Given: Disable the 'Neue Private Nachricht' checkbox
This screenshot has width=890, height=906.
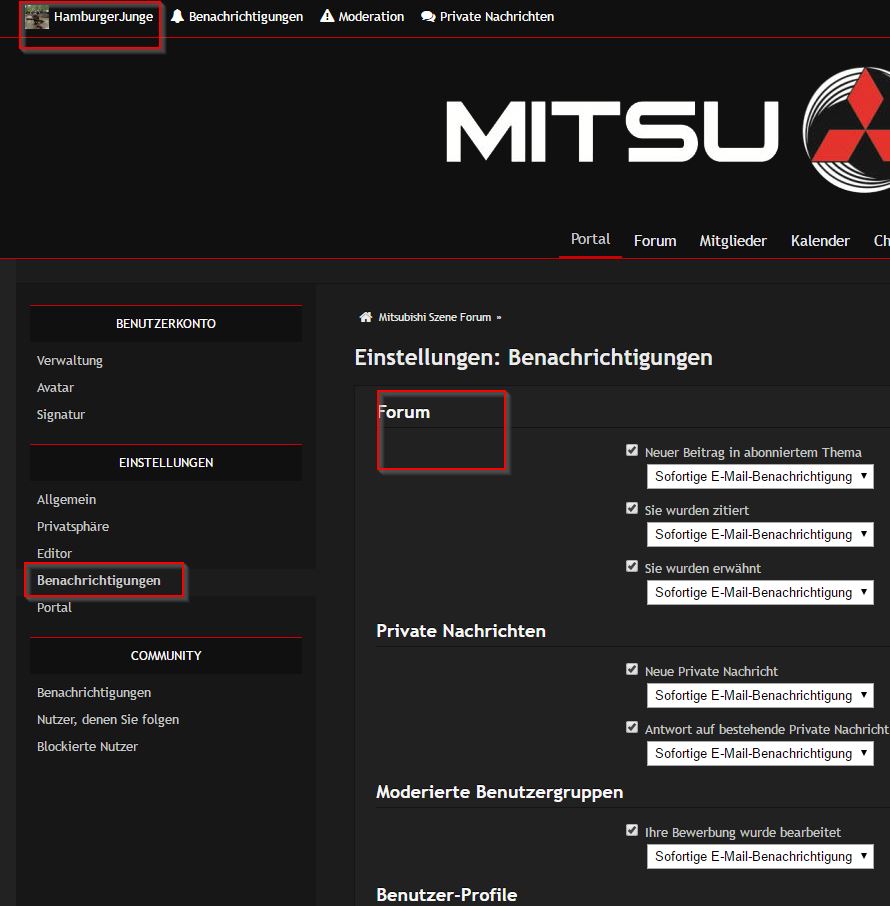Looking at the screenshot, I should (x=632, y=670).
